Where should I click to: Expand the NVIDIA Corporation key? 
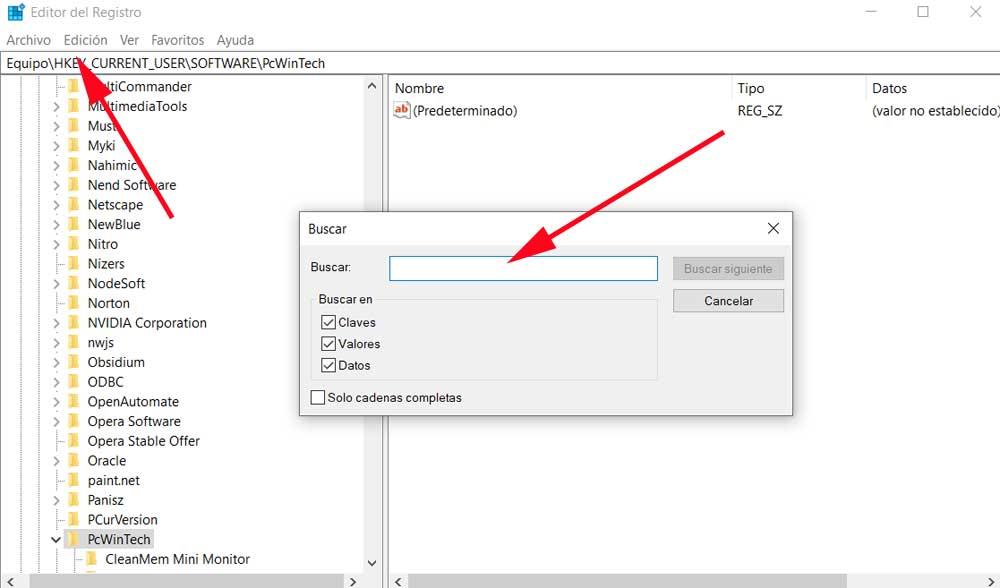[x=56, y=323]
